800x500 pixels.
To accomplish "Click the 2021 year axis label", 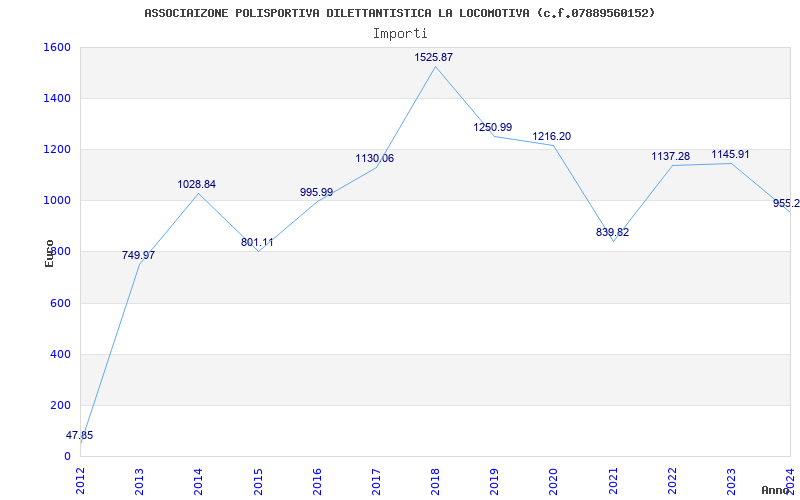I will click(x=613, y=481).
